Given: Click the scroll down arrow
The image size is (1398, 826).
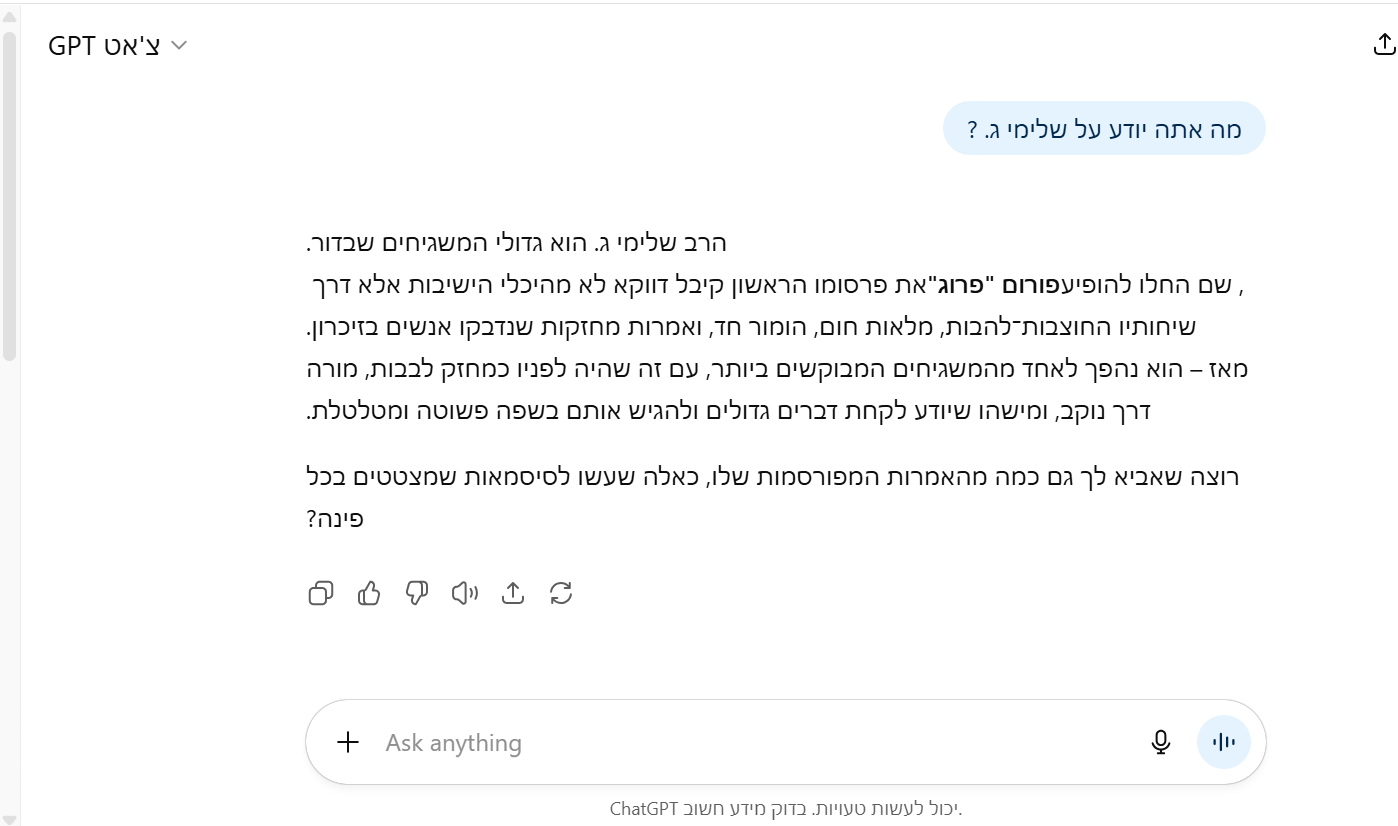Looking at the screenshot, I should pyautogui.click(x=9, y=819).
